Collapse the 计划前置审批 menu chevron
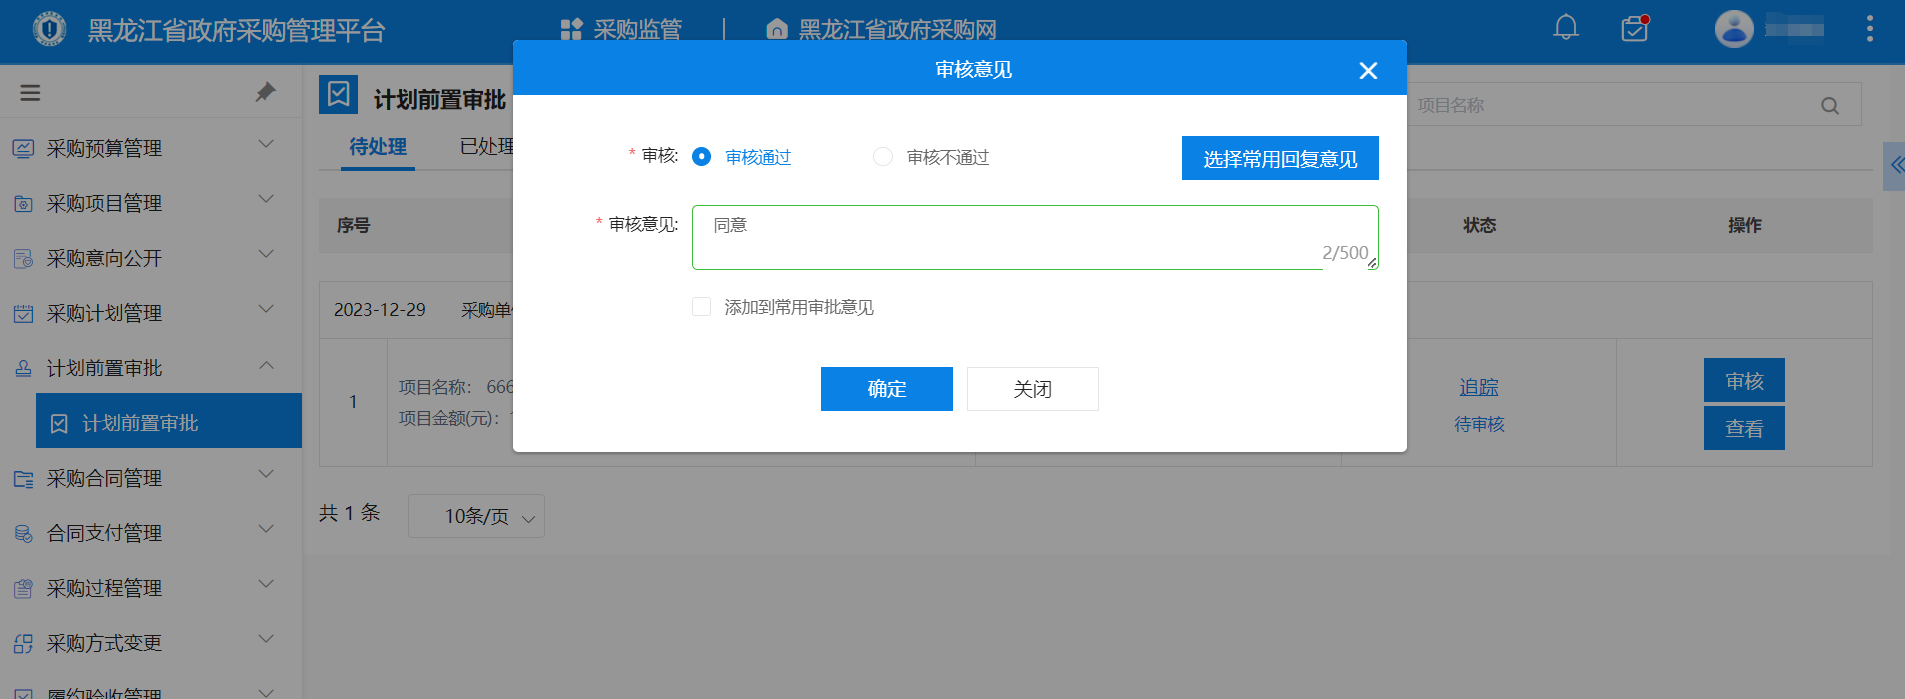Screen dimensions: 1905x699 [x=266, y=365]
